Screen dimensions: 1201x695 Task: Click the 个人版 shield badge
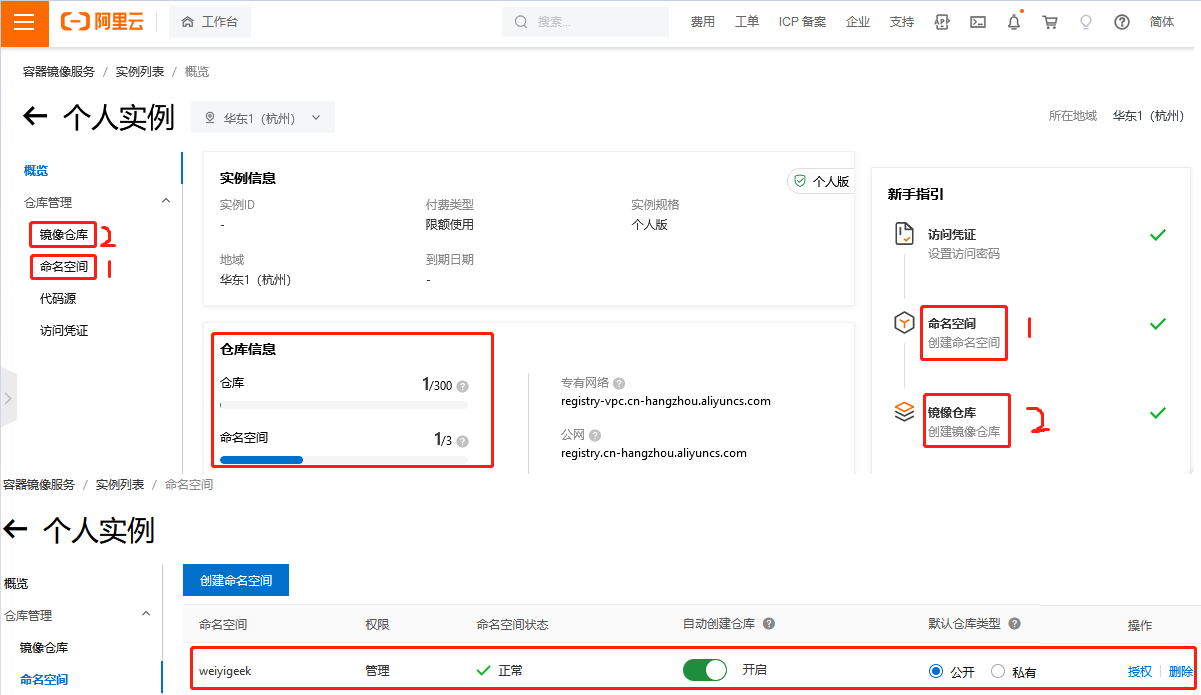(x=820, y=181)
